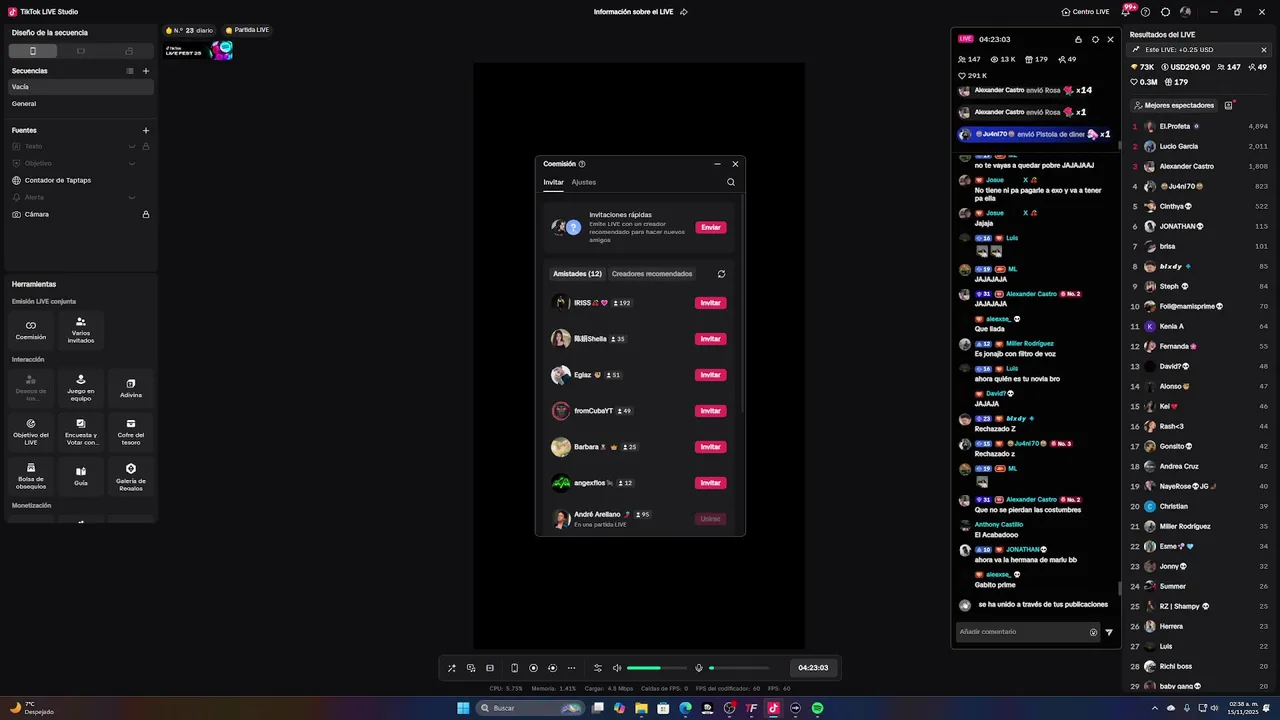The height and width of the screenshot is (720, 1280).
Task: Select the Contador de Taptaps source
Action: point(81,180)
